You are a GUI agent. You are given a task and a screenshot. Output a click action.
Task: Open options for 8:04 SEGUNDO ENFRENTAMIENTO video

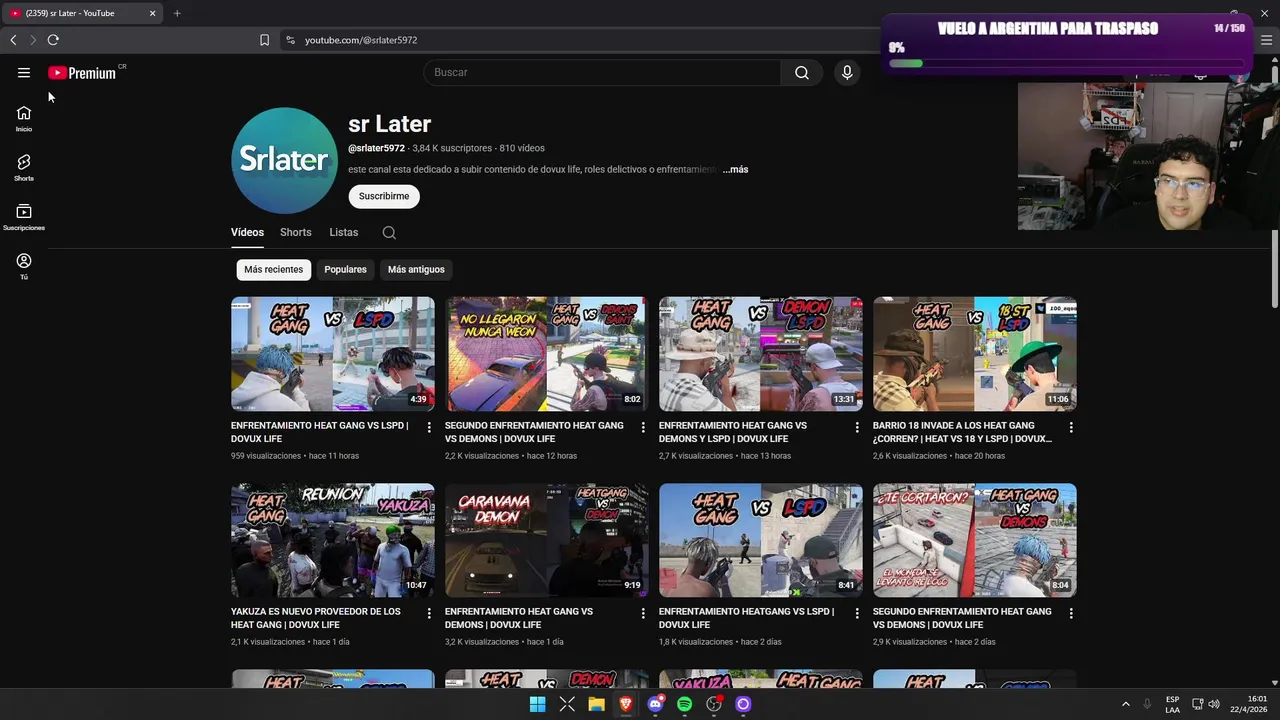coord(1071,613)
